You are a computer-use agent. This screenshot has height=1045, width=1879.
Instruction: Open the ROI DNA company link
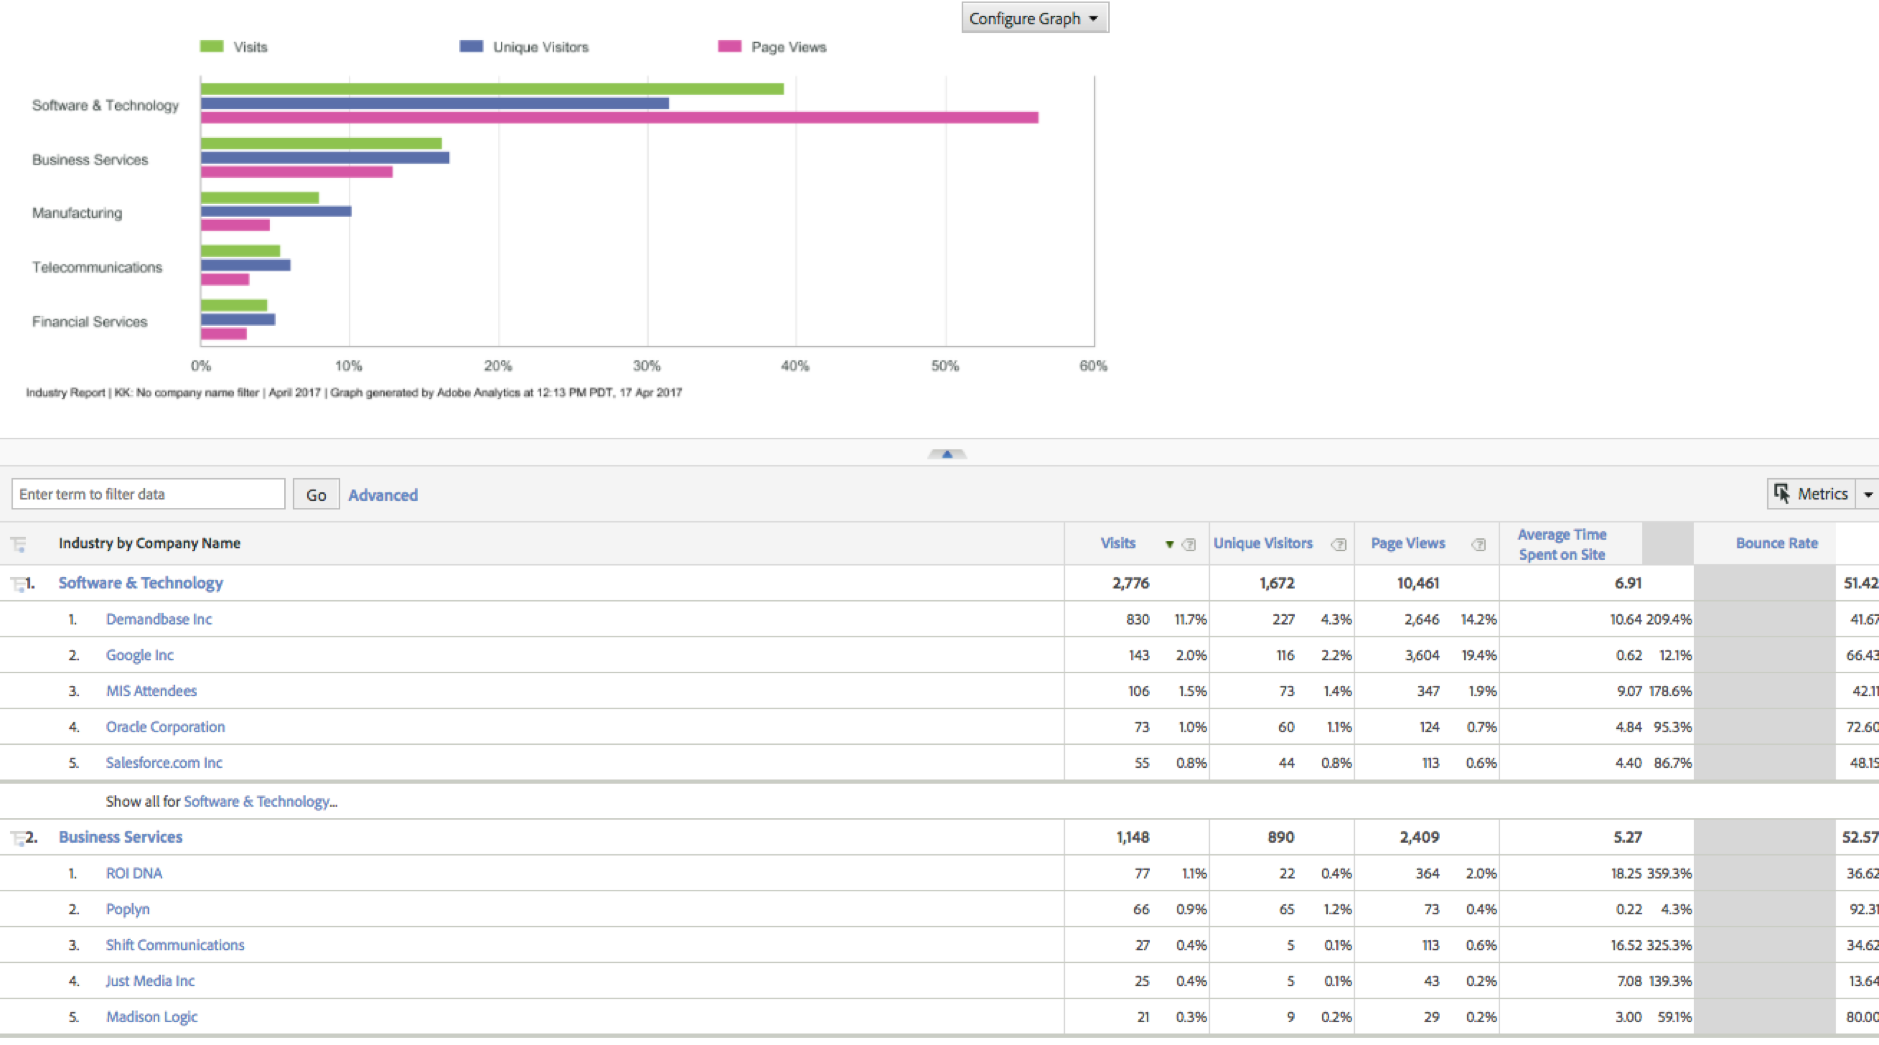click(134, 873)
